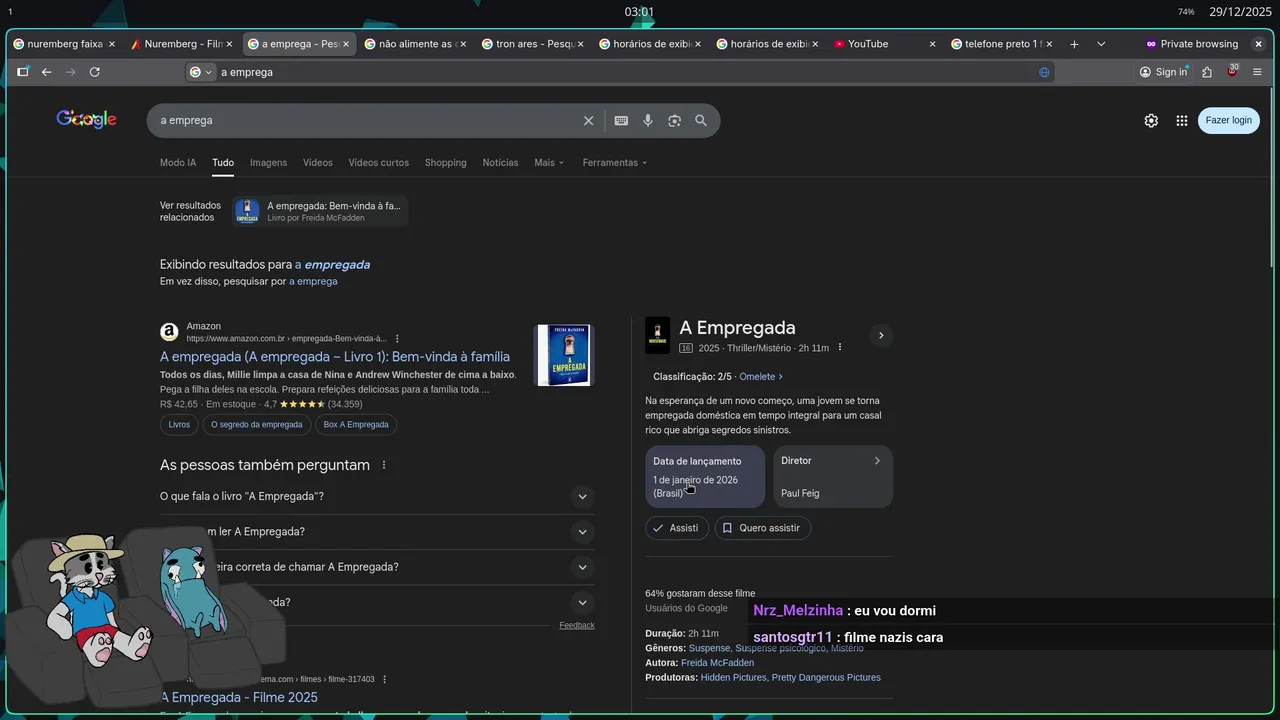Clear the search box text
The height and width of the screenshot is (720, 1280).
pos(588,120)
